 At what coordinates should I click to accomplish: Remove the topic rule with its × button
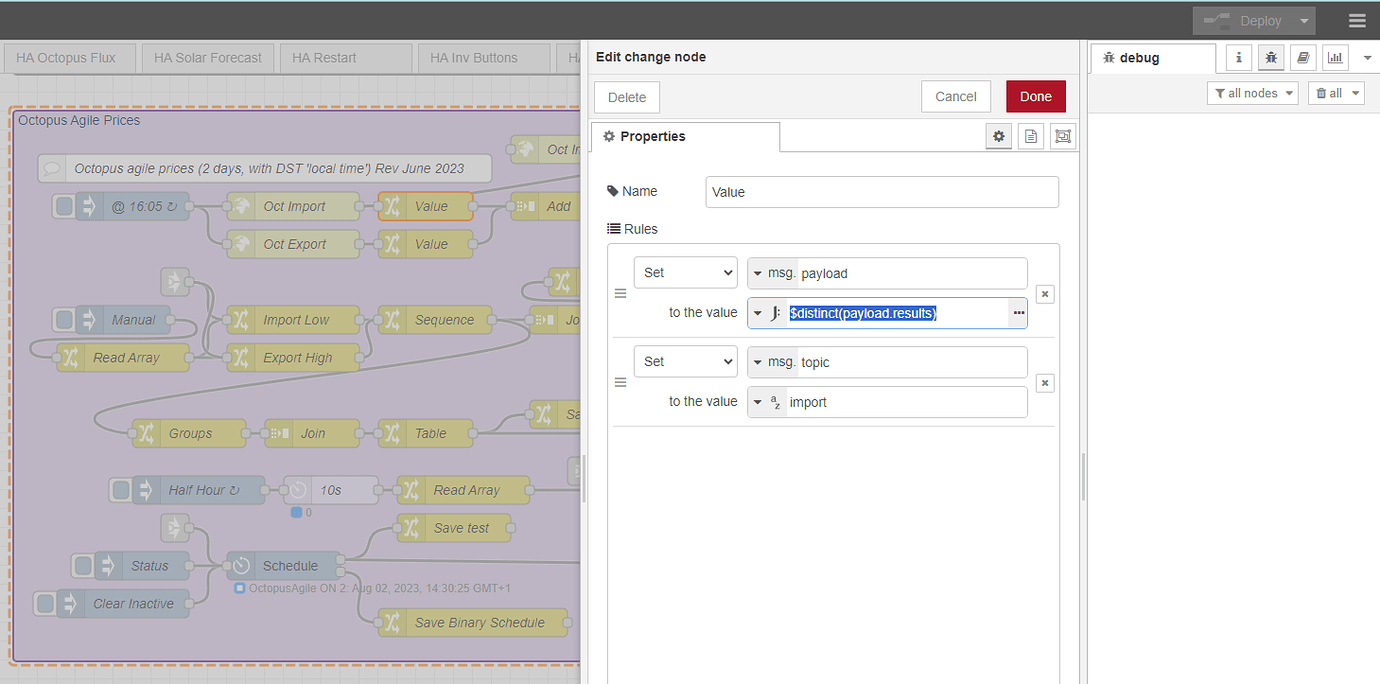coord(1044,383)
